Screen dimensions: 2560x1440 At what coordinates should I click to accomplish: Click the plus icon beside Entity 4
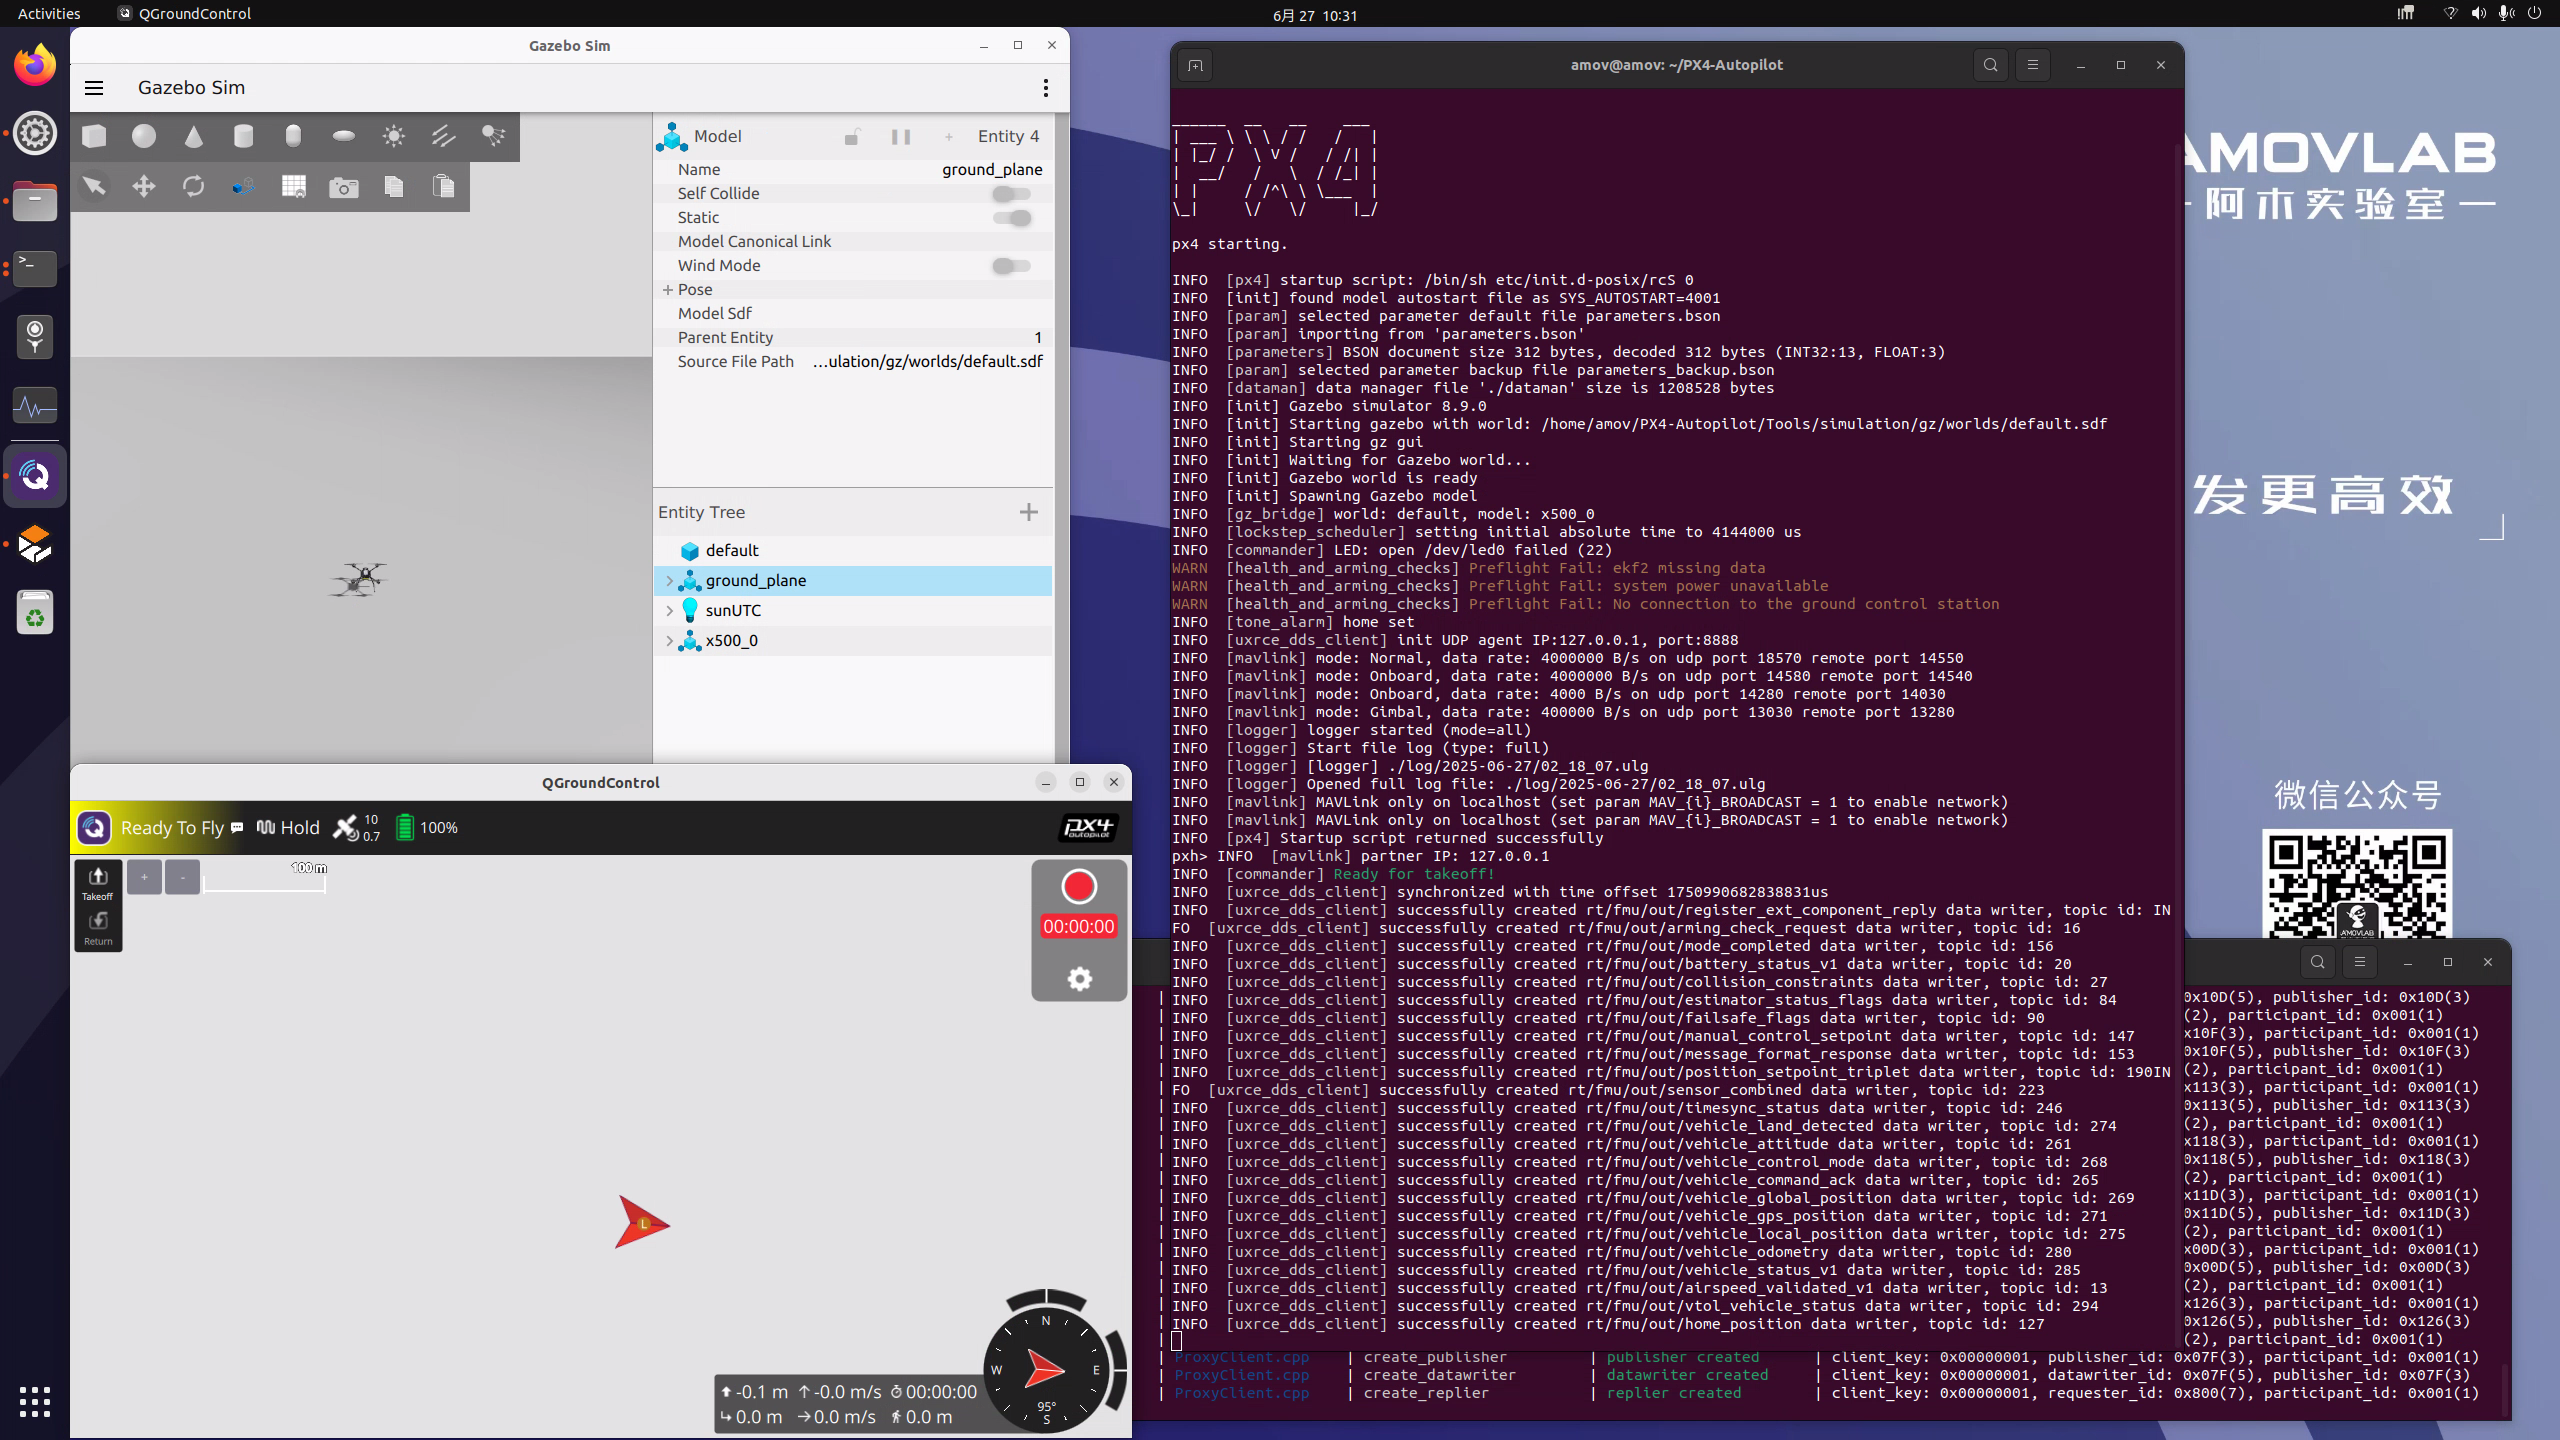(949, 137)
